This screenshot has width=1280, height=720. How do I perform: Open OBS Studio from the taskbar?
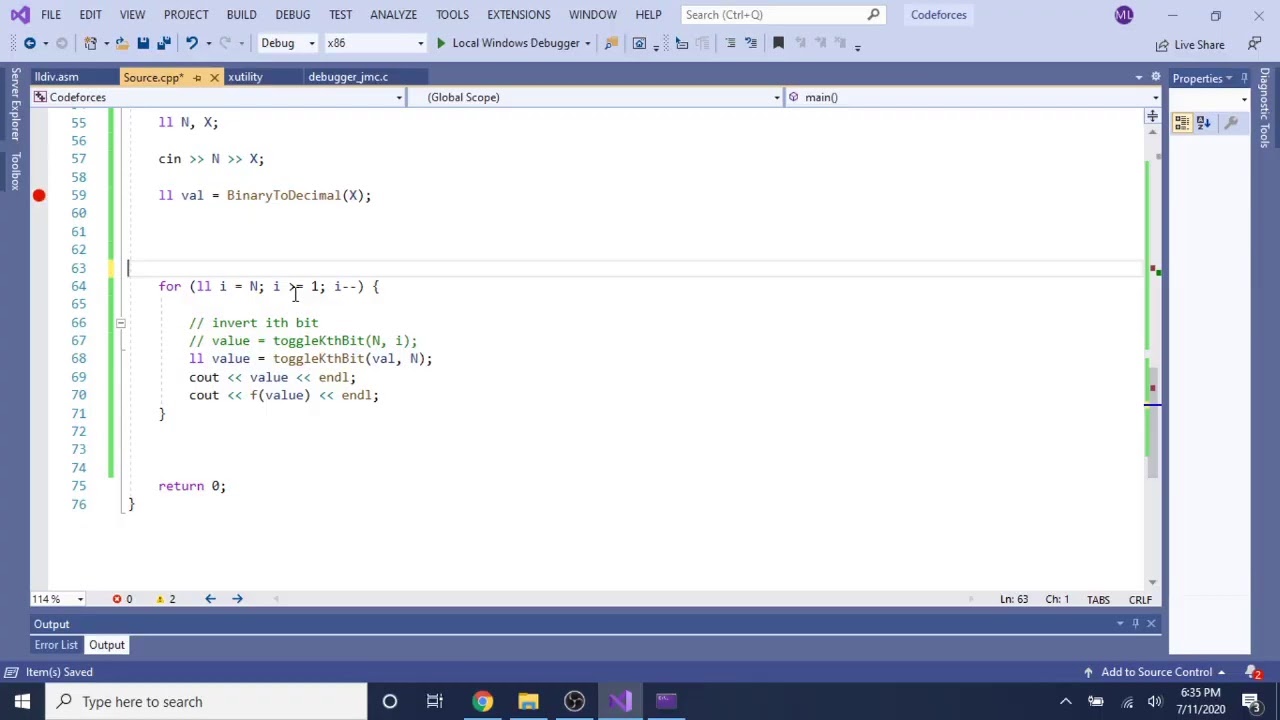pos(574,701)
